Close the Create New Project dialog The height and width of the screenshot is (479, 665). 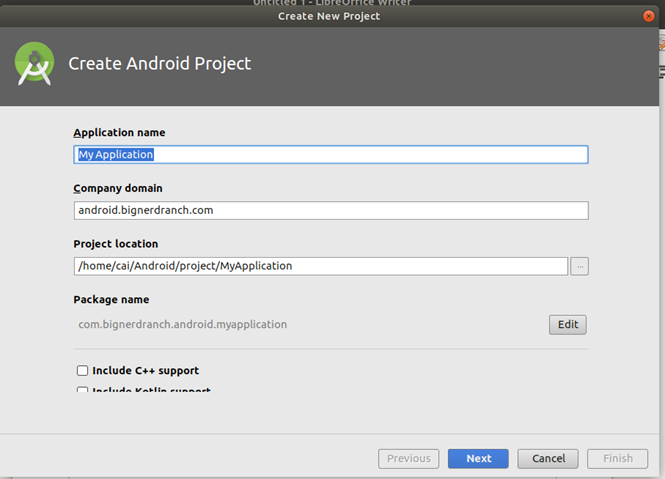pyautogui.click(x=648, y=16)
